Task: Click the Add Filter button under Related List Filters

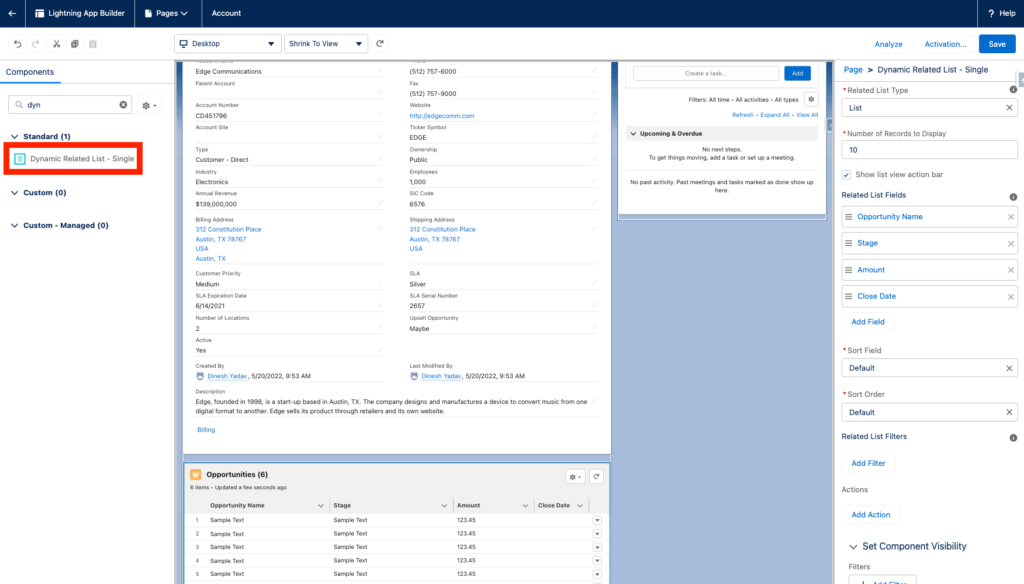Action: pos(868,463)
